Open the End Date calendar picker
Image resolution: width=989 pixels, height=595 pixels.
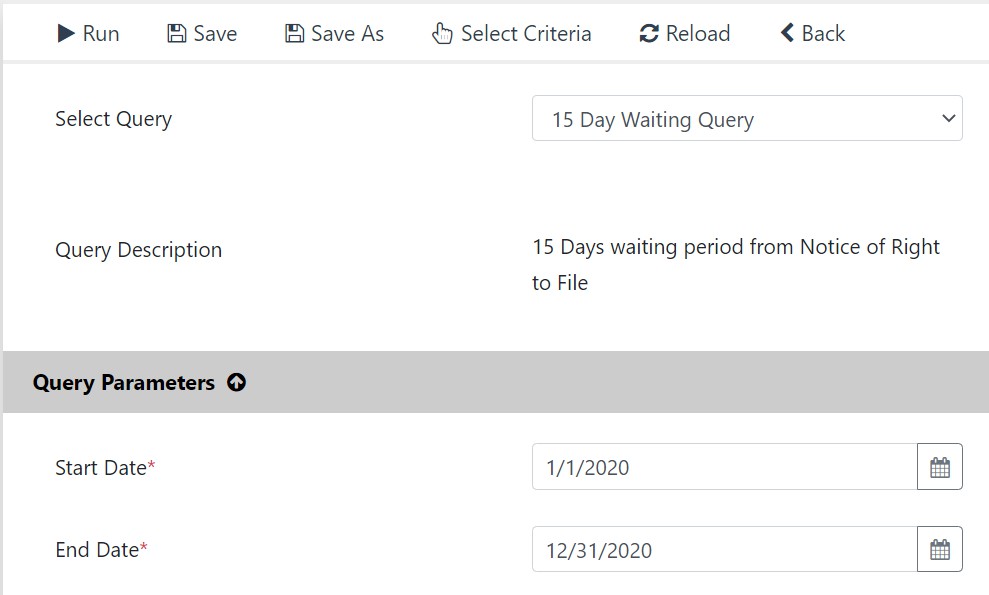(940, 550)
